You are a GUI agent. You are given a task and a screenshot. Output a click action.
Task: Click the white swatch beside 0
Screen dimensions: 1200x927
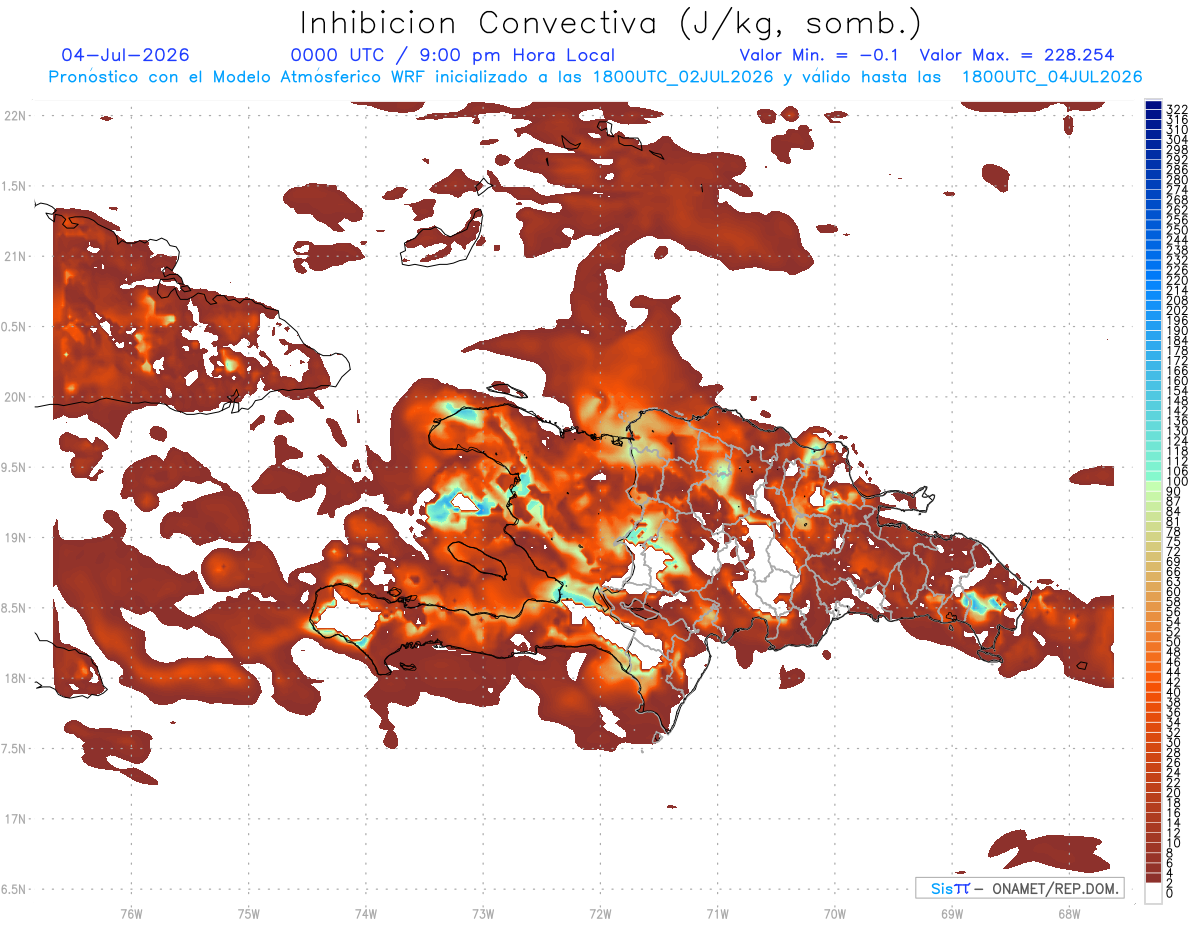1154,895
